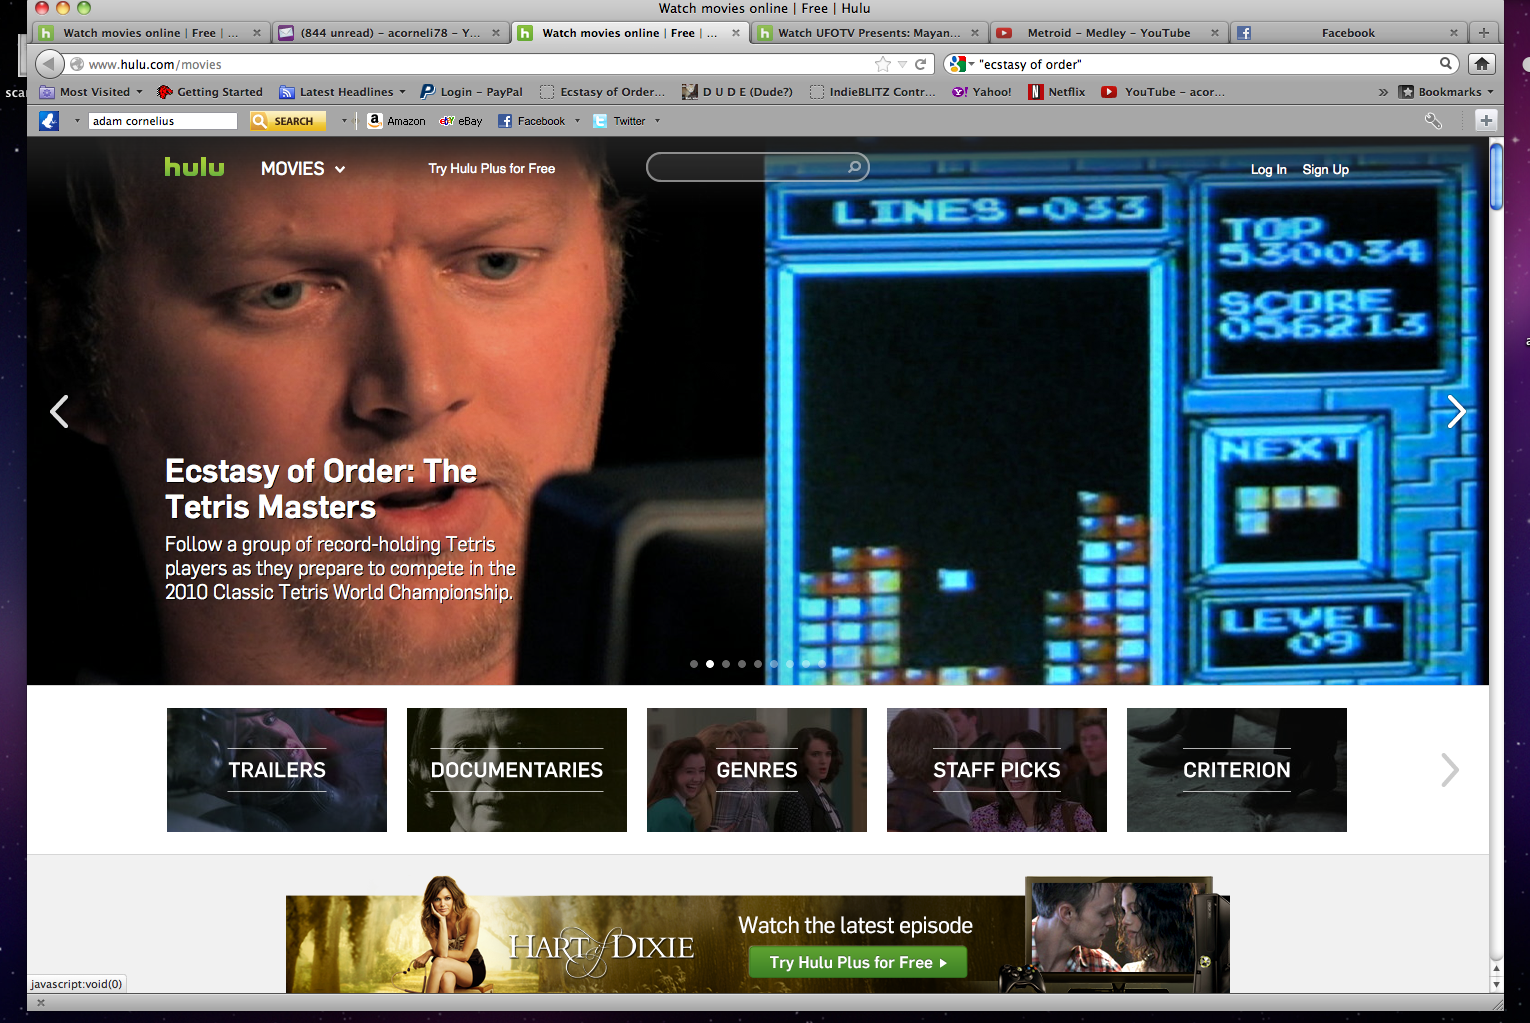Switch to the Metroid - Medley YouTube tab
The height and width of the screenshot is (1023, 1530).
click(x=1109, y=33)
